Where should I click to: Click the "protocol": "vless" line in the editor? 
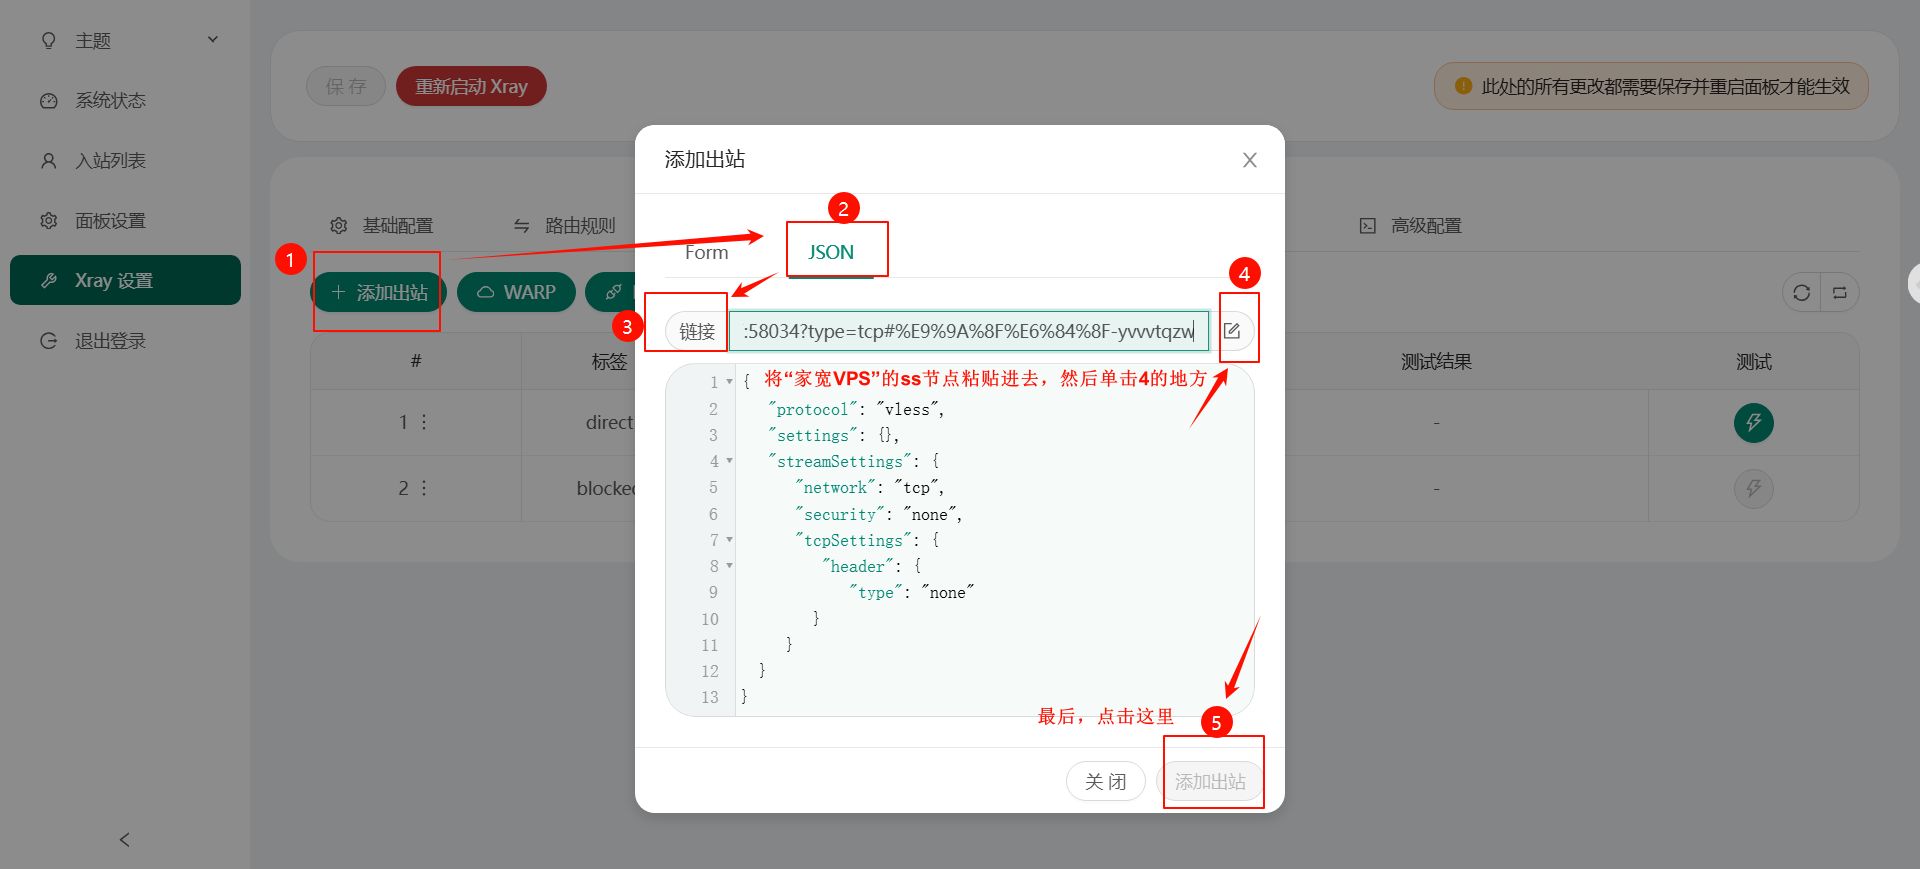pyautogui.click(x=856, y=409)
